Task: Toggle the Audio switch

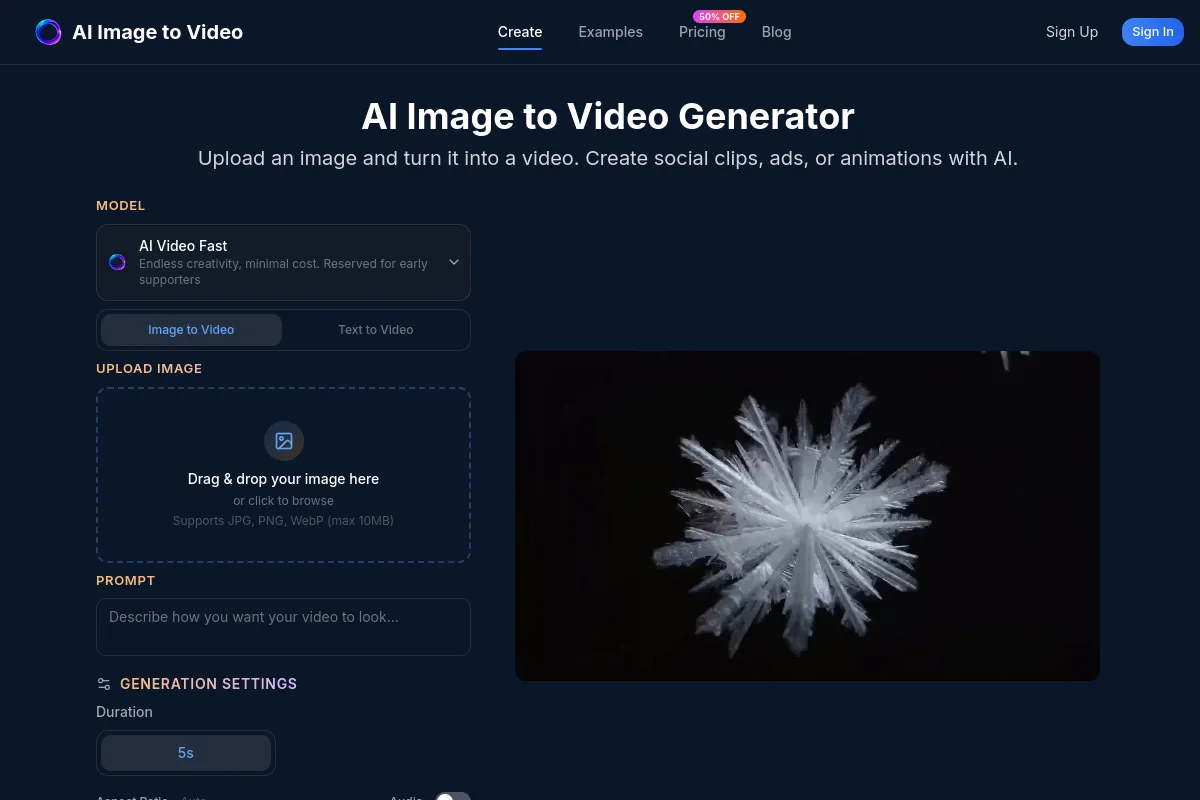Action: tap(453, 799)
